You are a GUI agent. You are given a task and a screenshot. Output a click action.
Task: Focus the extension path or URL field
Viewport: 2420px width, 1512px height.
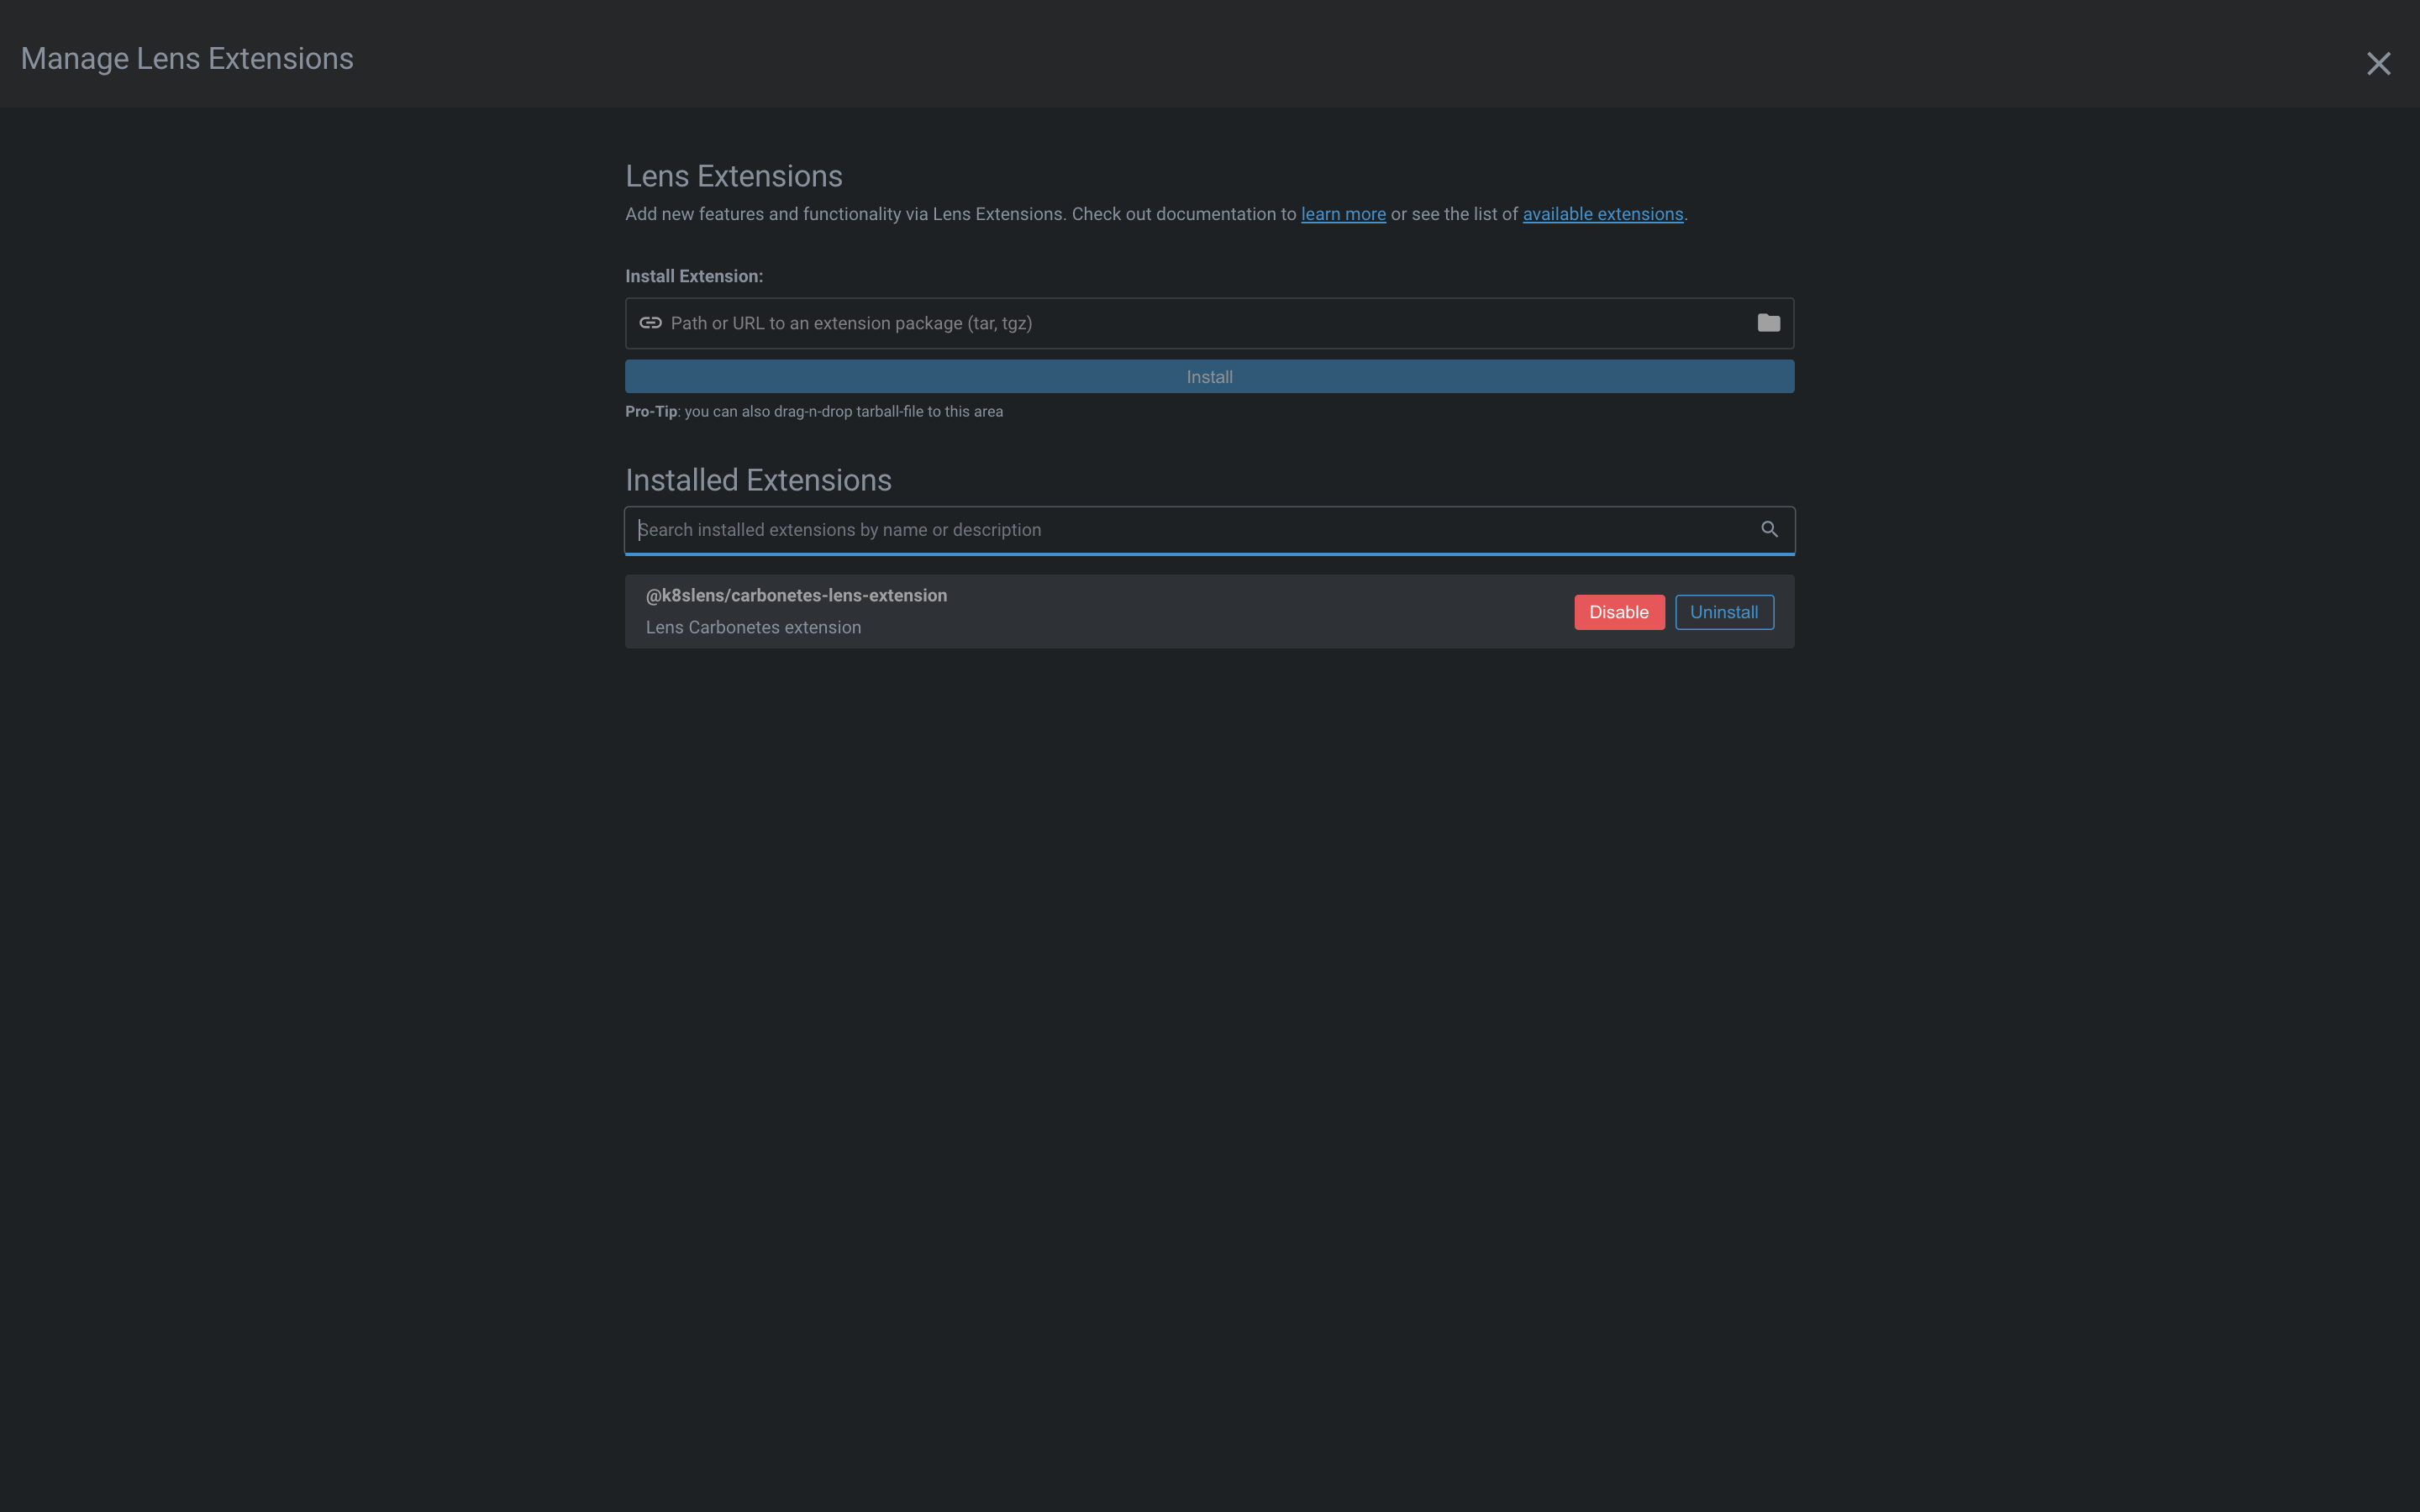point(1200,323)
